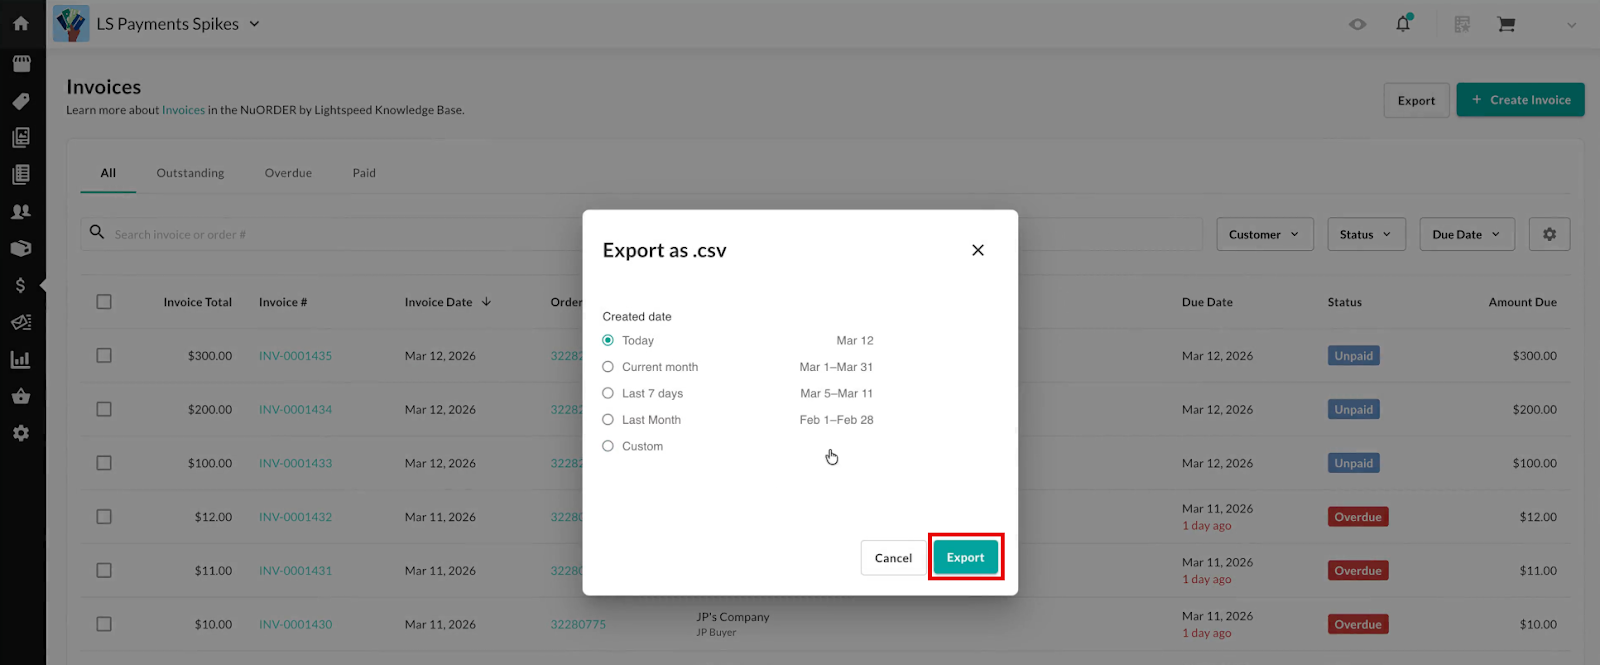Expand the Due Date filter dropdown

[1466, 234]
